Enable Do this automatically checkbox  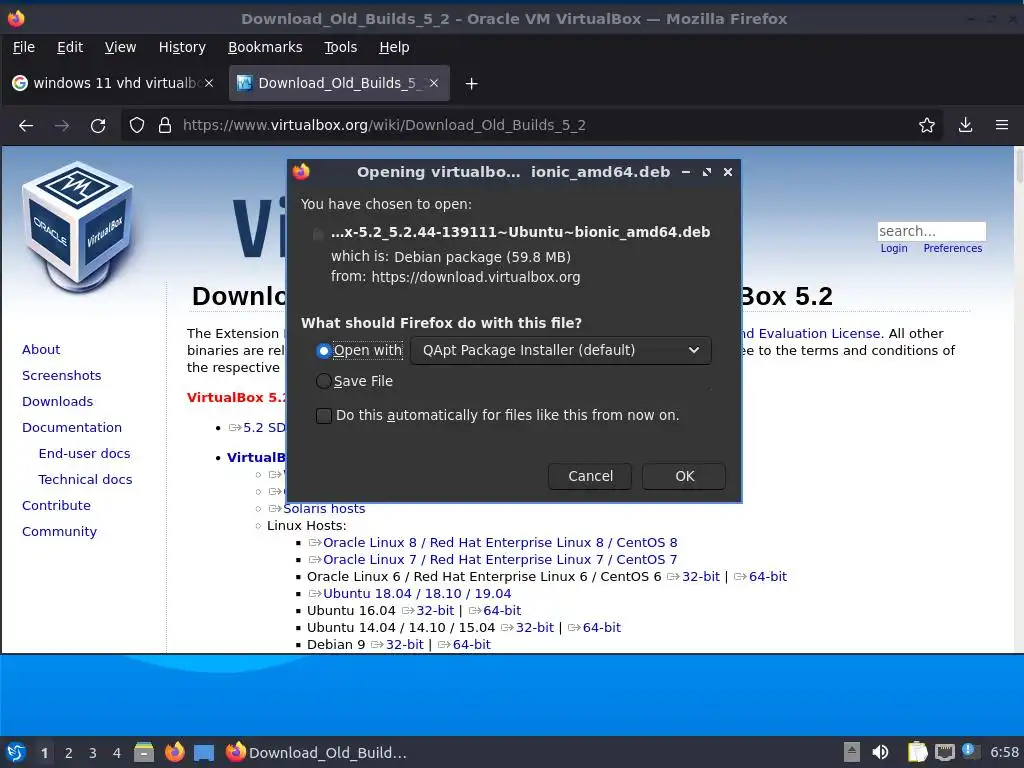[x=324, y=416]
